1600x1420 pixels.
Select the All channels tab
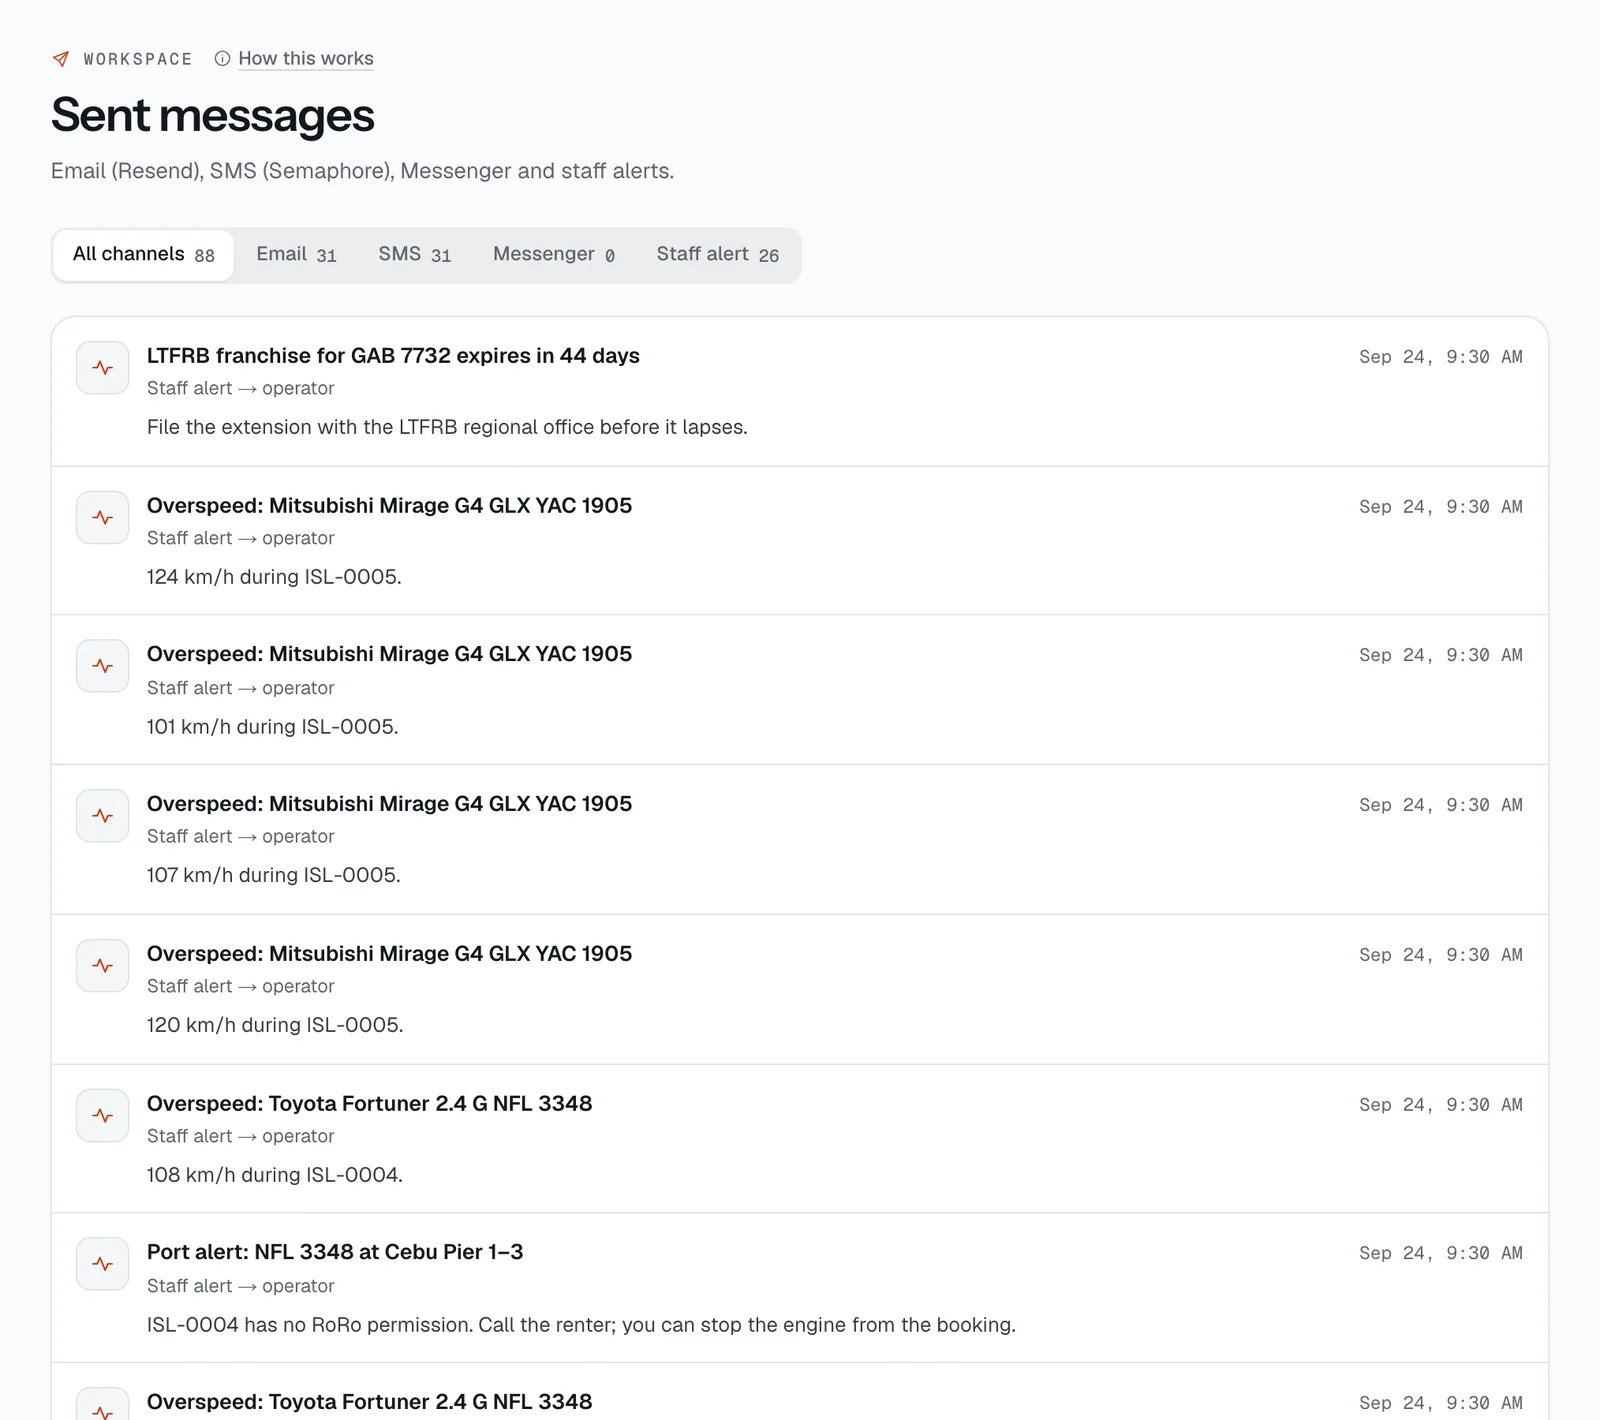click(143, 255)
